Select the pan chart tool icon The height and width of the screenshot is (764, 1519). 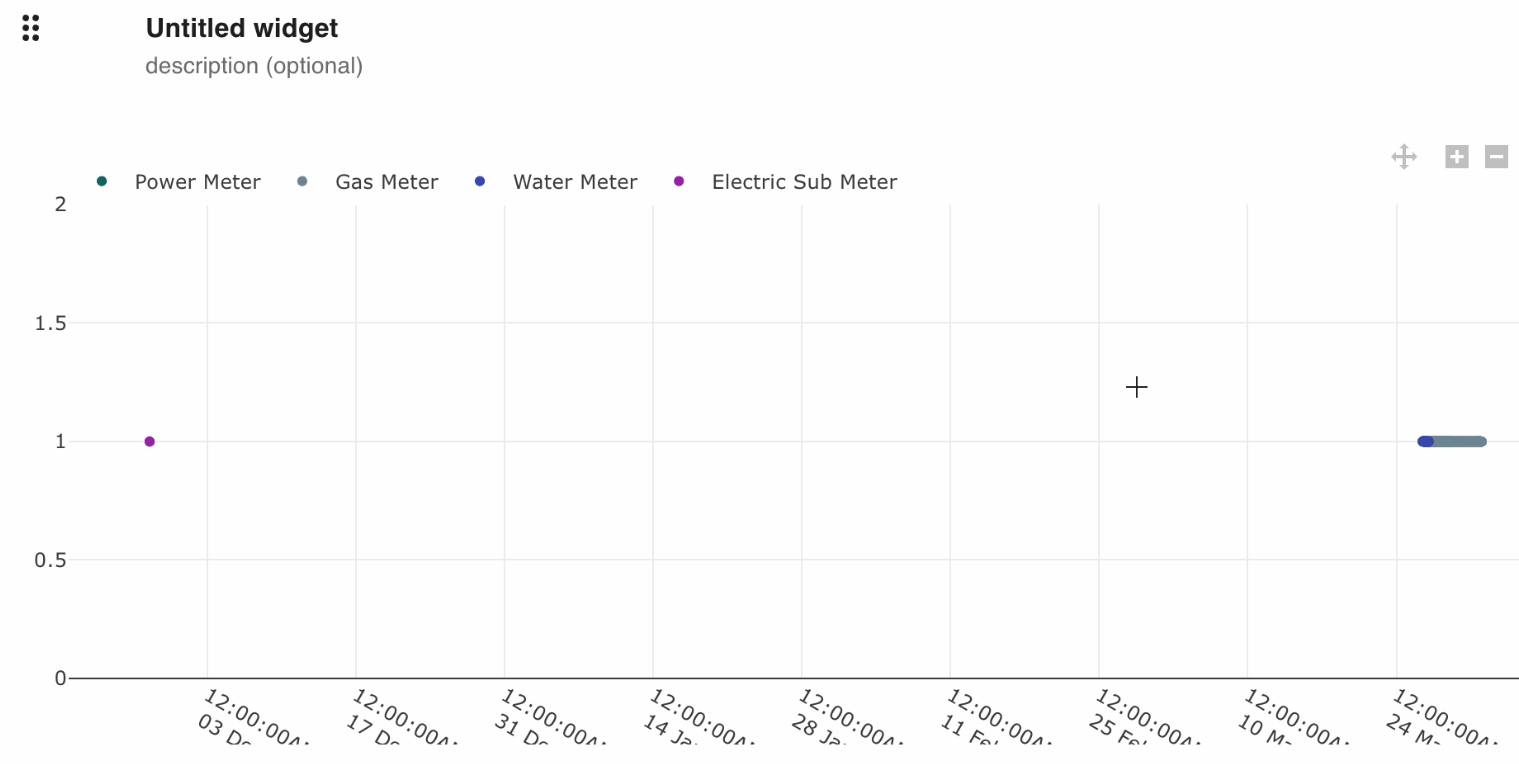click(x=1404, y=157)
